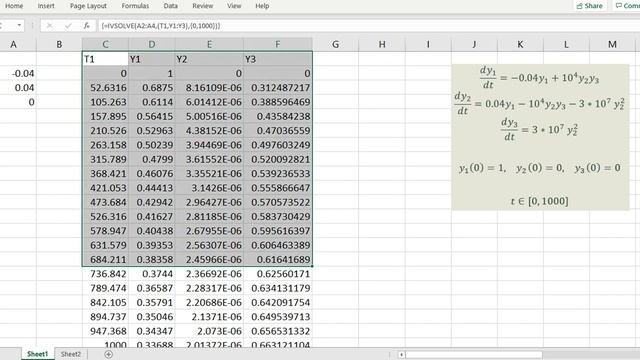This screenshot has height=360, width=640.
Task: Select column M header
Action: click(x=612, y=44)
